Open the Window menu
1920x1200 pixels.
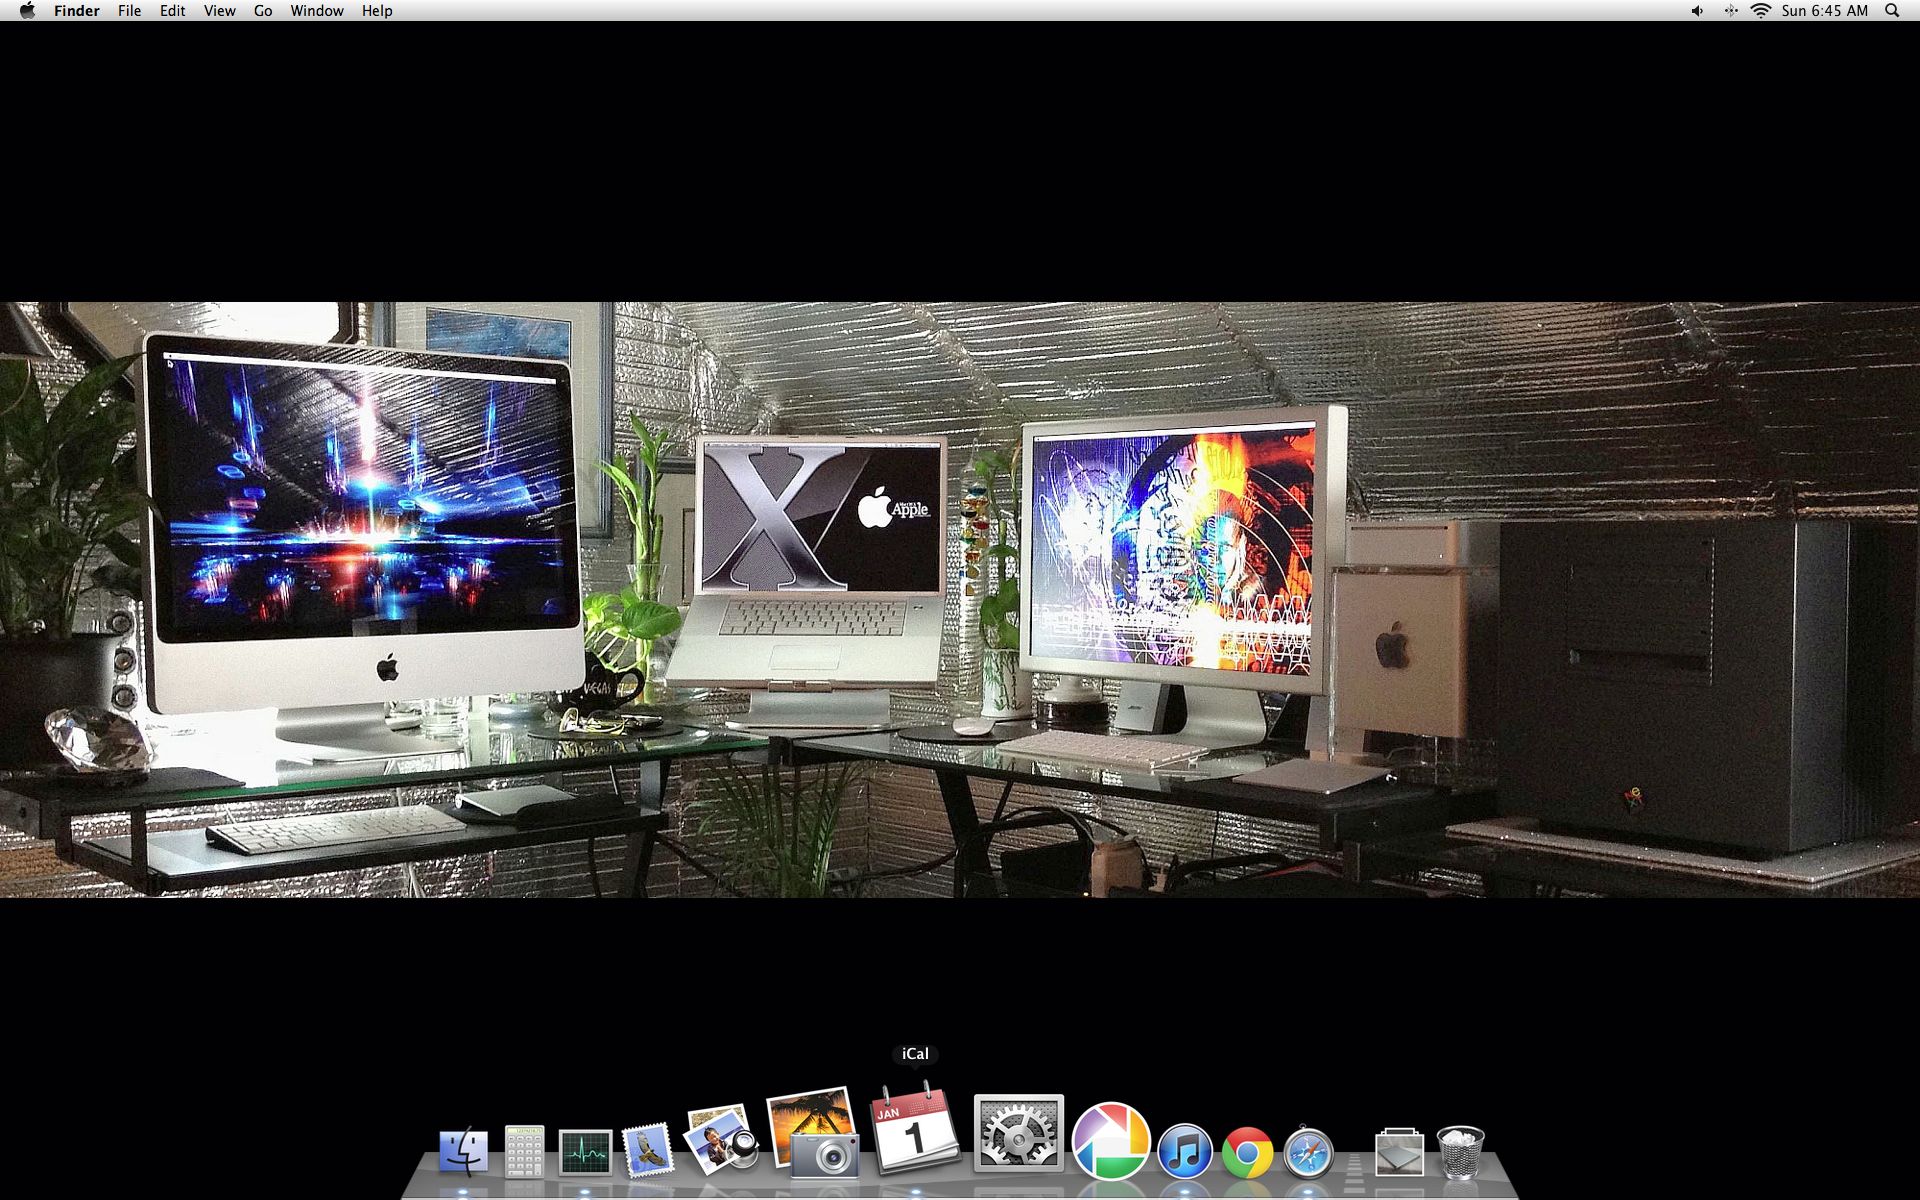(x=317, y=10)
